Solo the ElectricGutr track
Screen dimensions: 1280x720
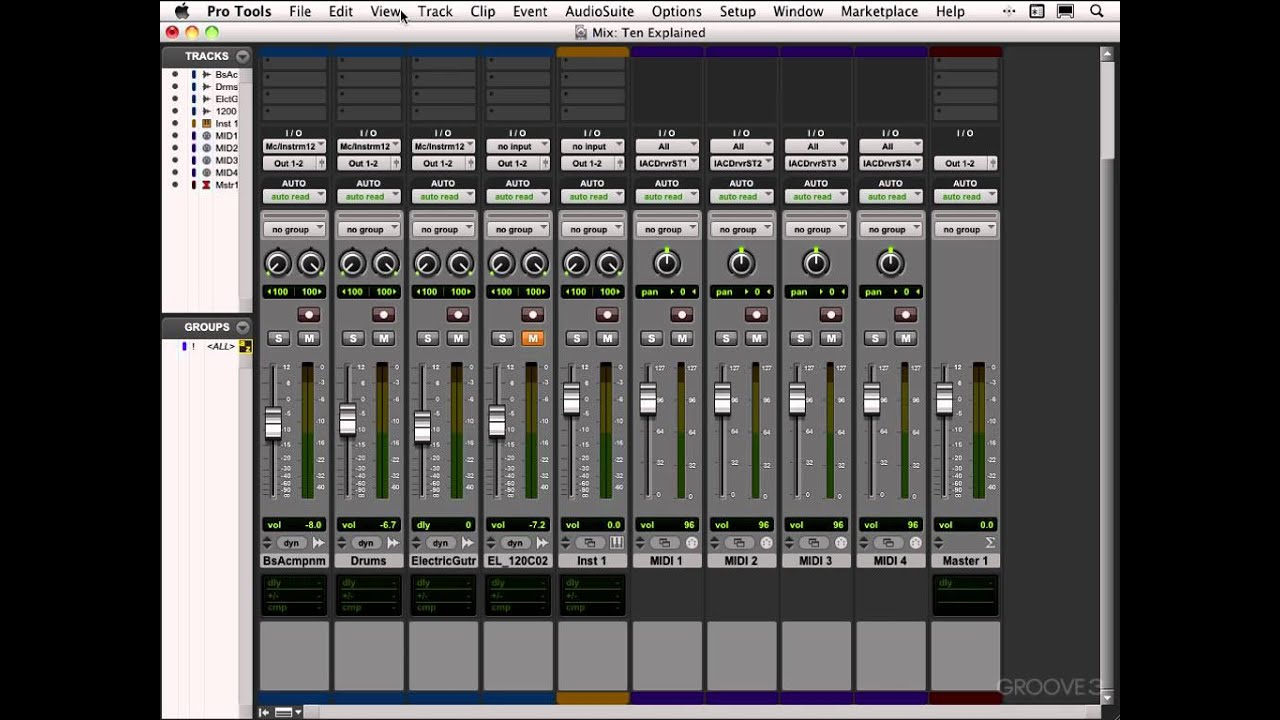tap(428, 338)
